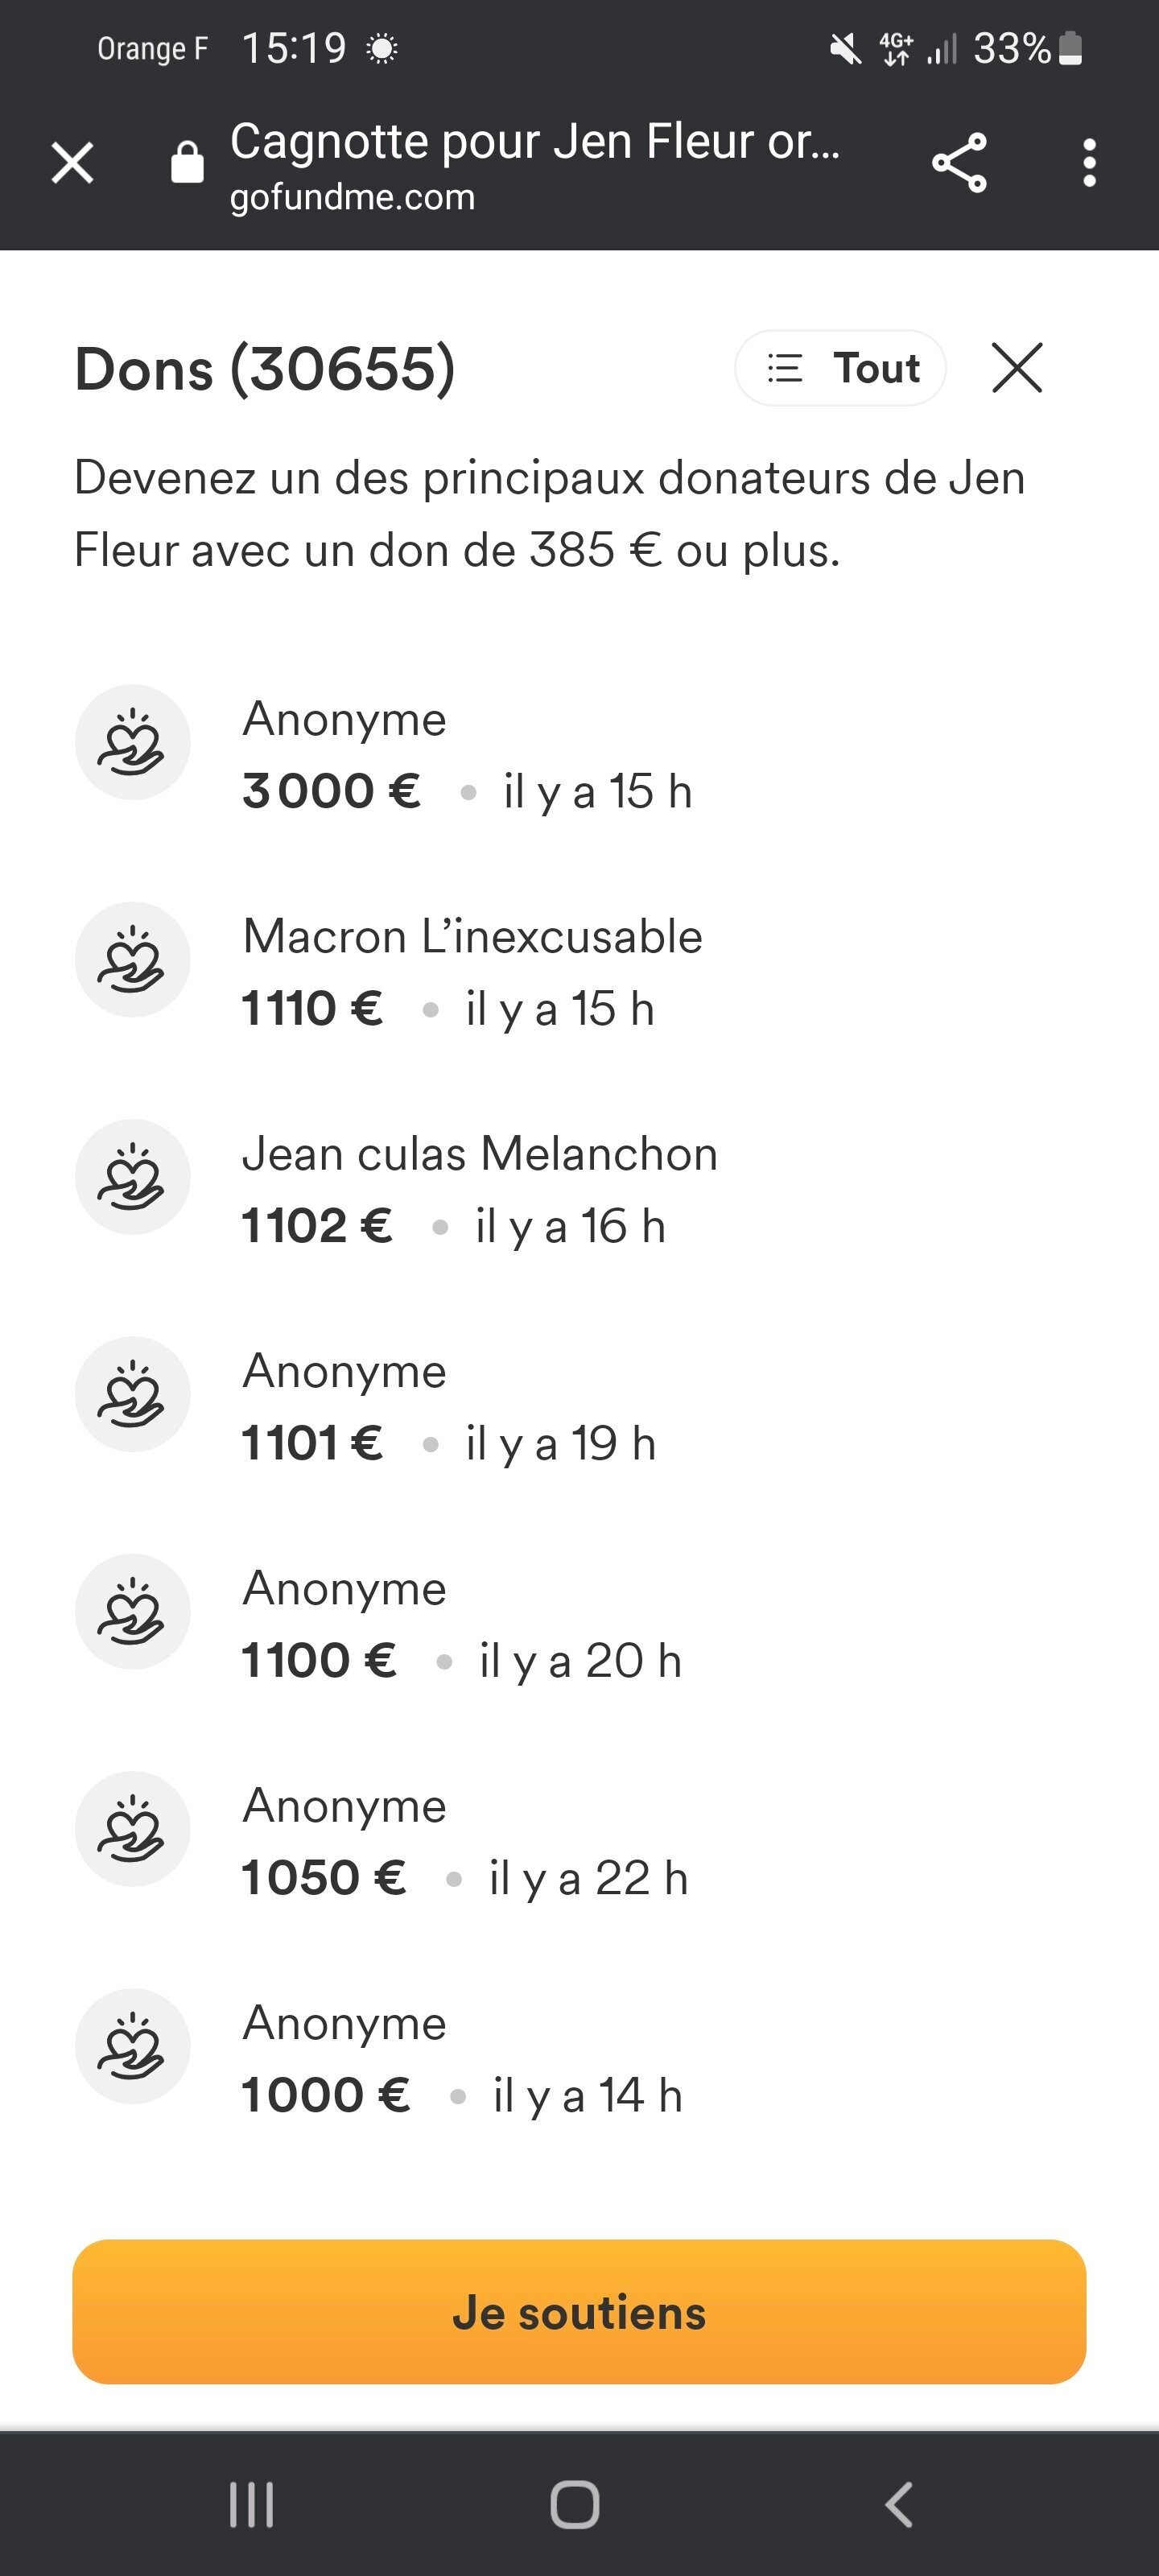Tap the Jean culas Melanchon donor heart icon
The width and height of the screenshot is (1159, 2576).
coord(132,1176)
